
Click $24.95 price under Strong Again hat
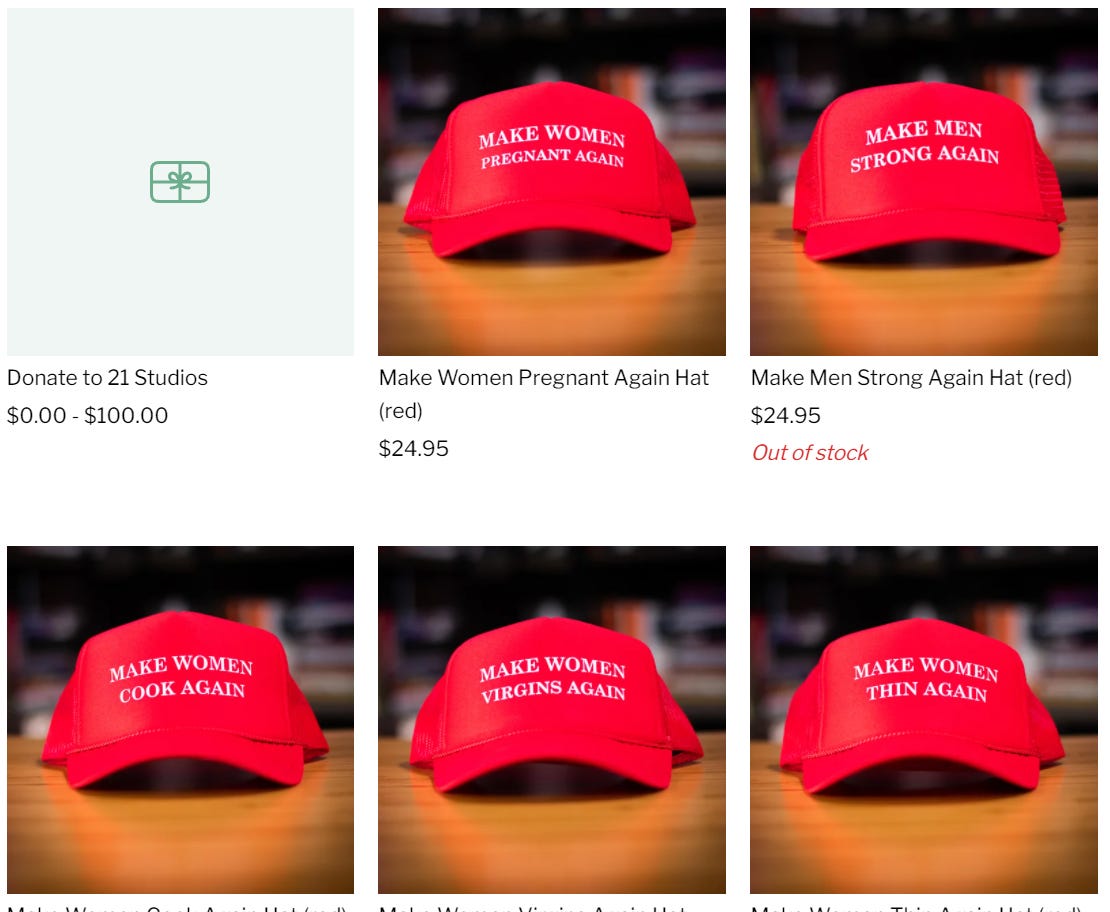click(x=786, y=415)
